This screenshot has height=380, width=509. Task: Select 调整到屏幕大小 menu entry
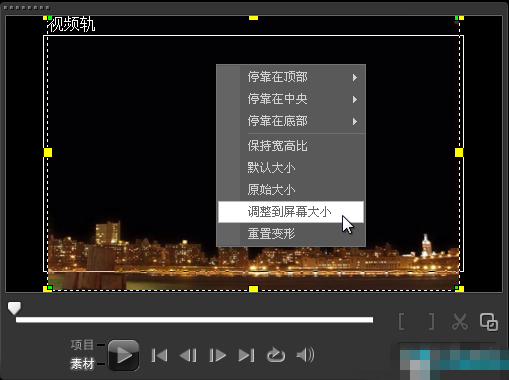click(291, 212)
